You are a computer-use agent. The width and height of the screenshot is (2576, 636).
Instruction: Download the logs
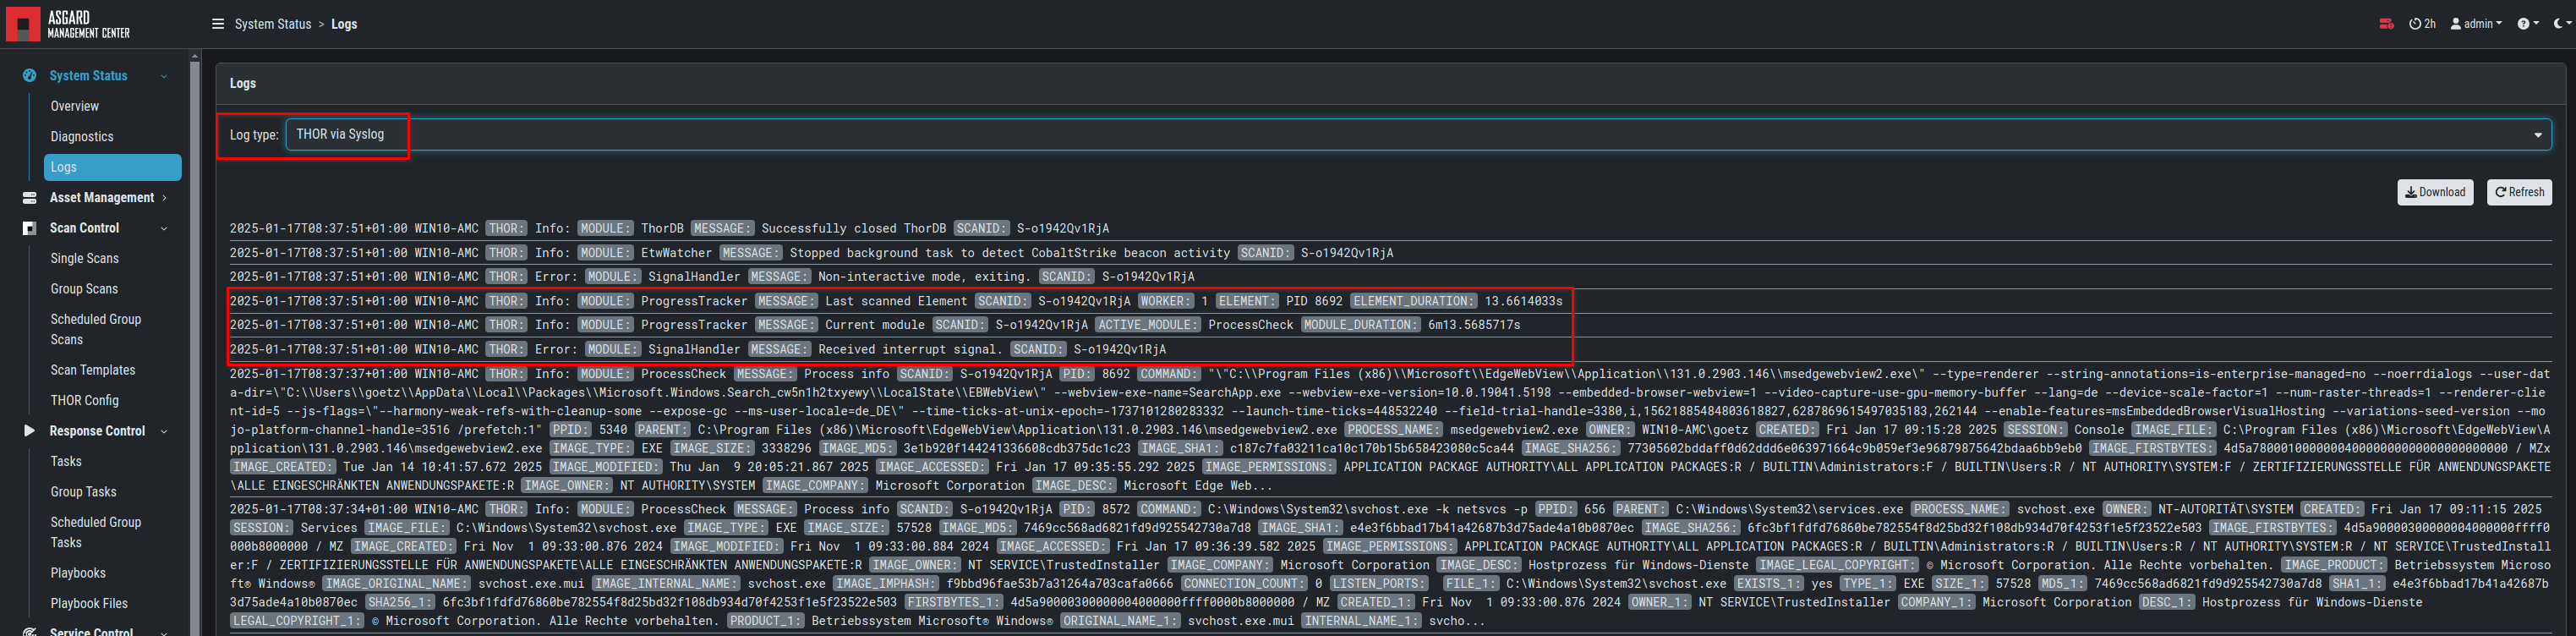[2434, 192]
